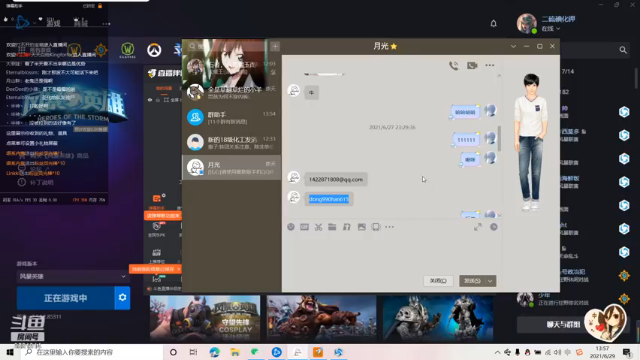The height and width of the screenshot is (360, 640).
Task: Open the topmost anime-avatar conversation in QQ list
Action: pos(231,67)
